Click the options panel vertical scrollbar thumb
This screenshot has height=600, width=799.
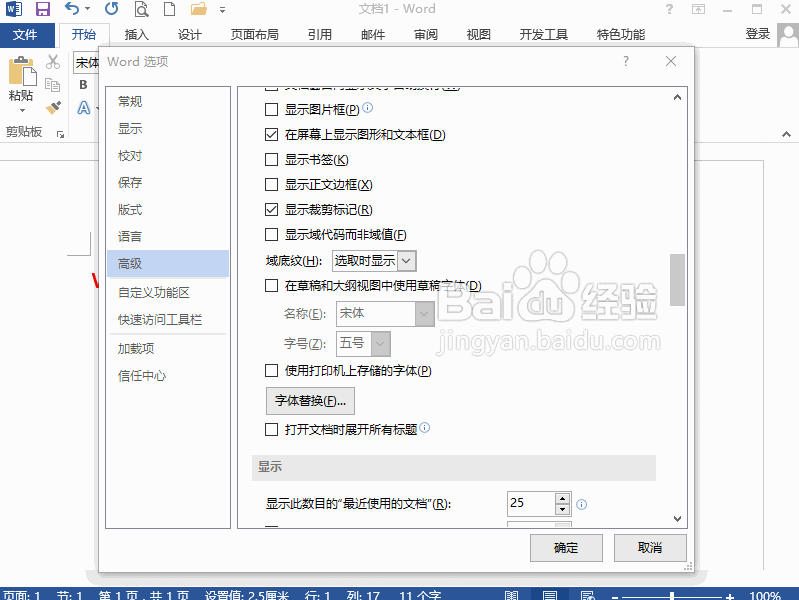[x=677, y=280]
